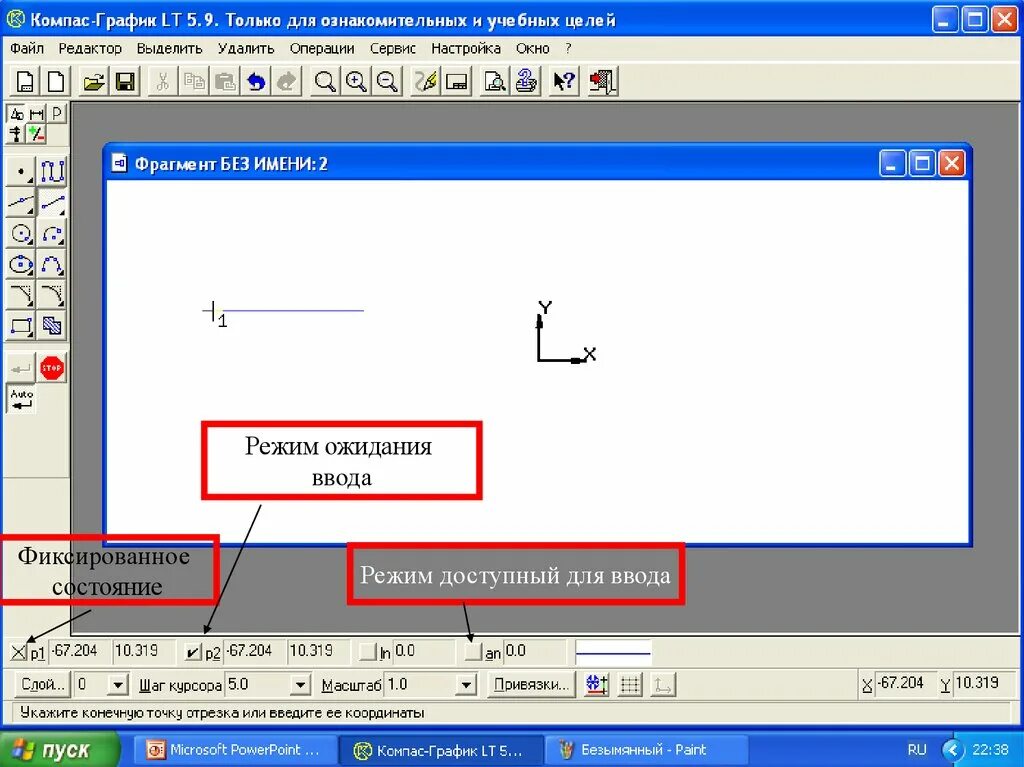The height and width of the screenshot is (767, 1024).
Task: Click the exit program door icon
Action: 602,82
